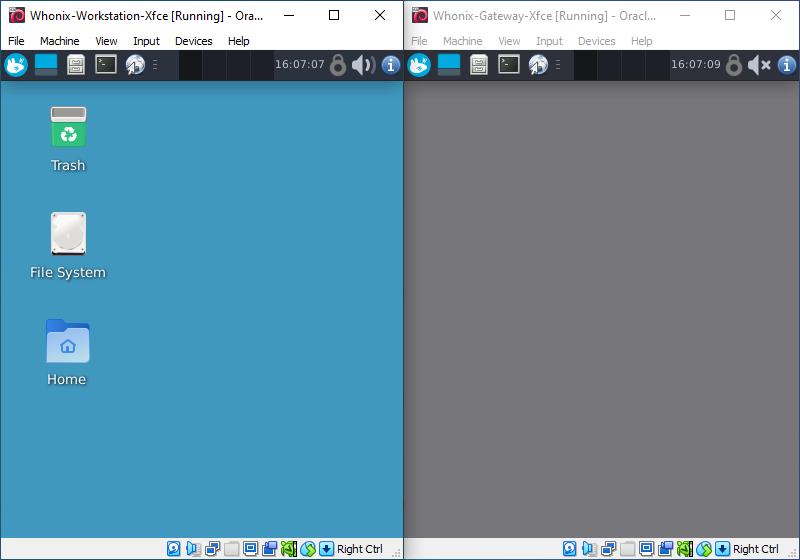Launch terminal in Workstation panel

coord(106,65)
